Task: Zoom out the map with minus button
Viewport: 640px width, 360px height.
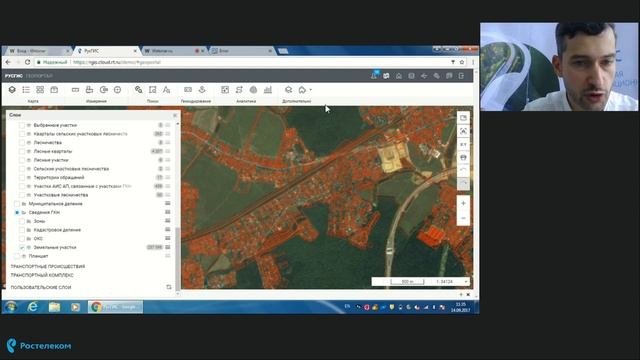Action: (x=463, y=218)
